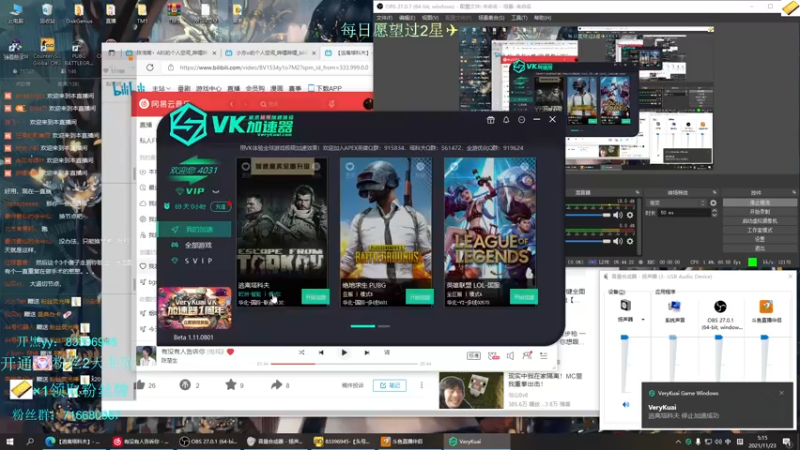Viewport: 800px width, 450px height.
Task: Open the Windows Start menu
Action: click(x=10, y=441)
